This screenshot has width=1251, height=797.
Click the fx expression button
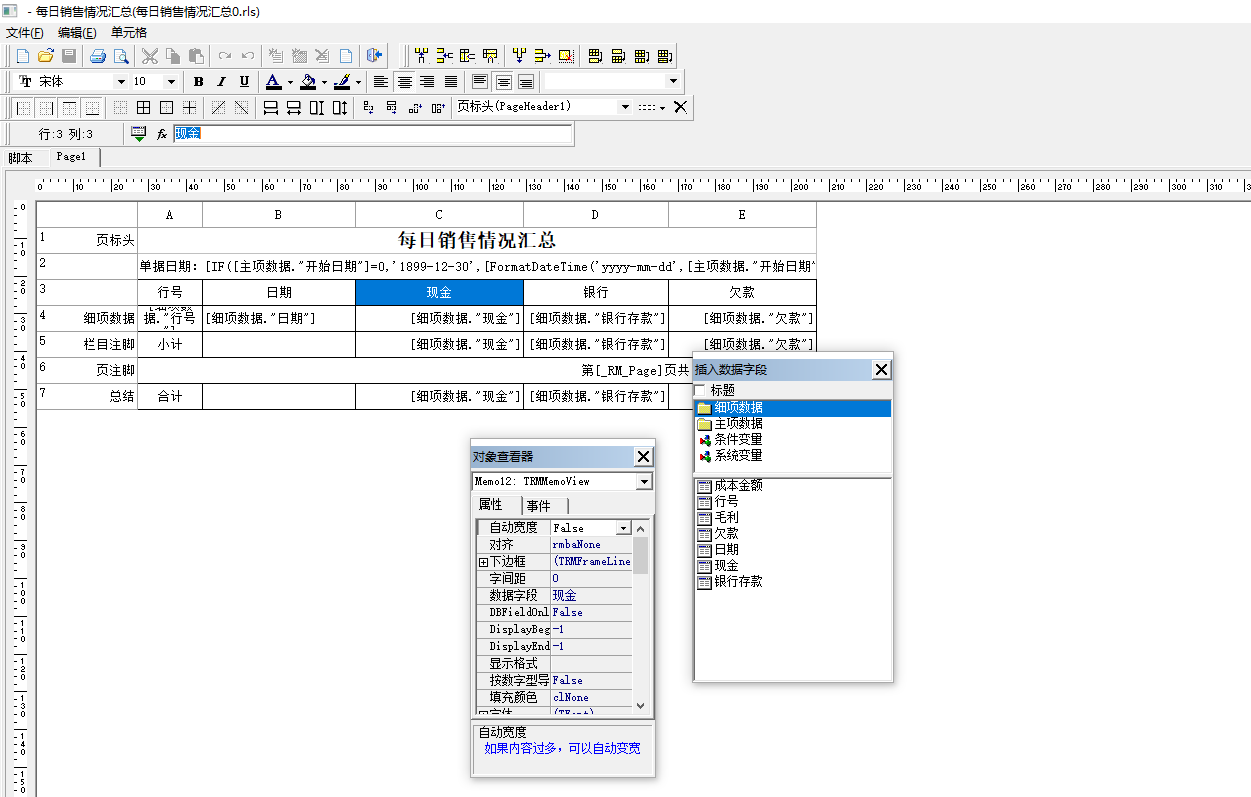[x=161, y=134]
